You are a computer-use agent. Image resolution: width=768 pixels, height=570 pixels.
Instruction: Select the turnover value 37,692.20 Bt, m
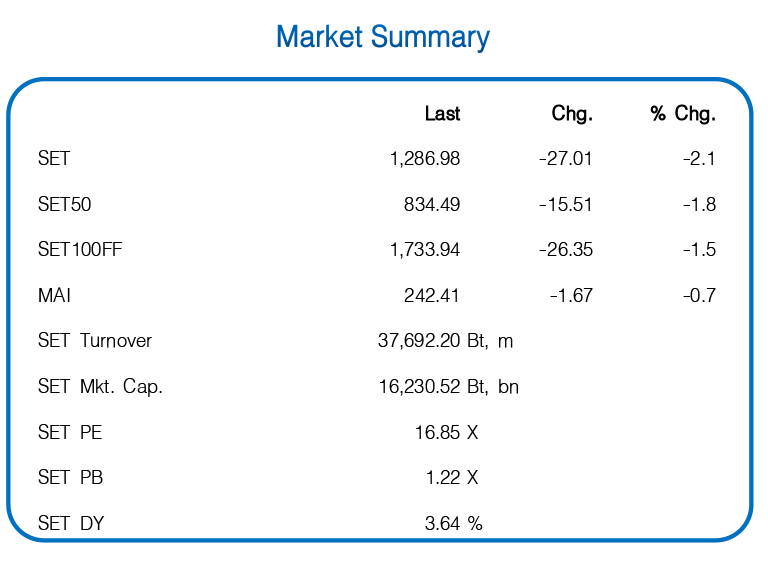[445, 341]
